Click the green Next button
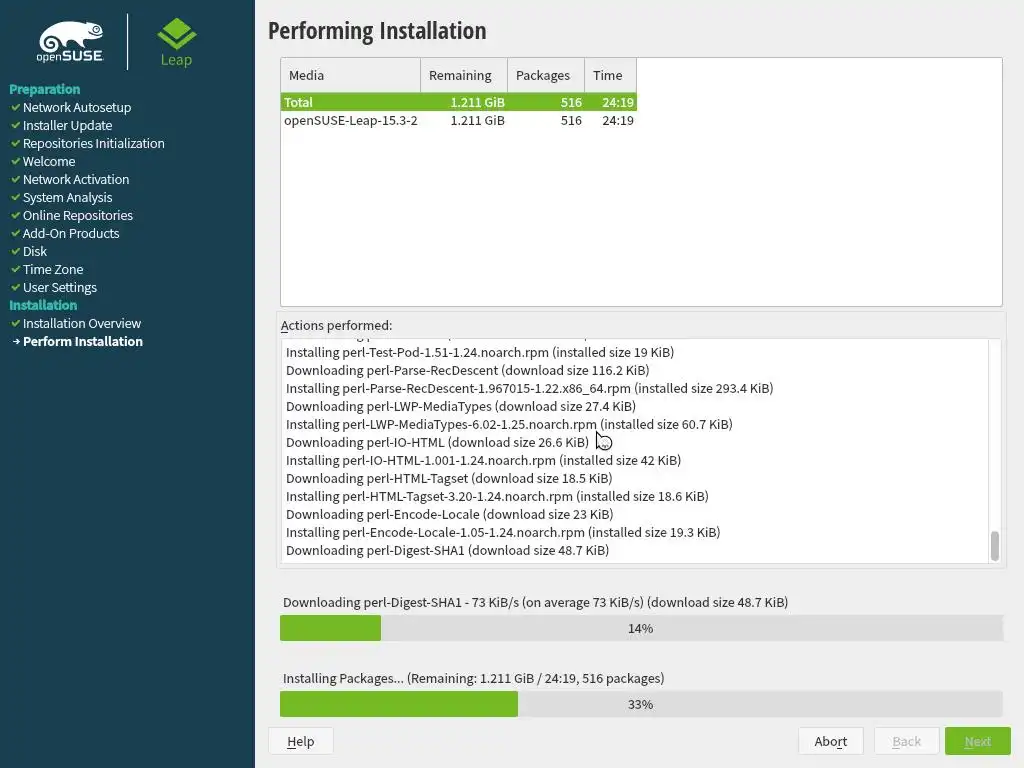Image resolution: width=1024 pixels, height=768 pixels. click(978, 741)
